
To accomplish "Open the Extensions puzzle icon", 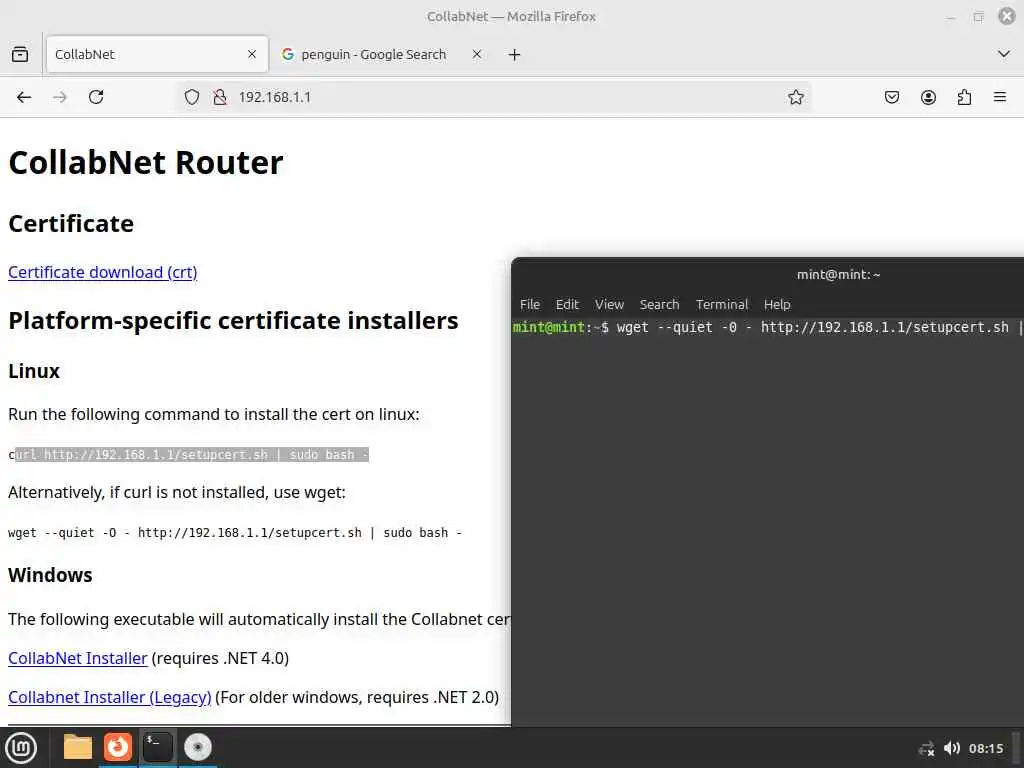I will click(964, 97).
